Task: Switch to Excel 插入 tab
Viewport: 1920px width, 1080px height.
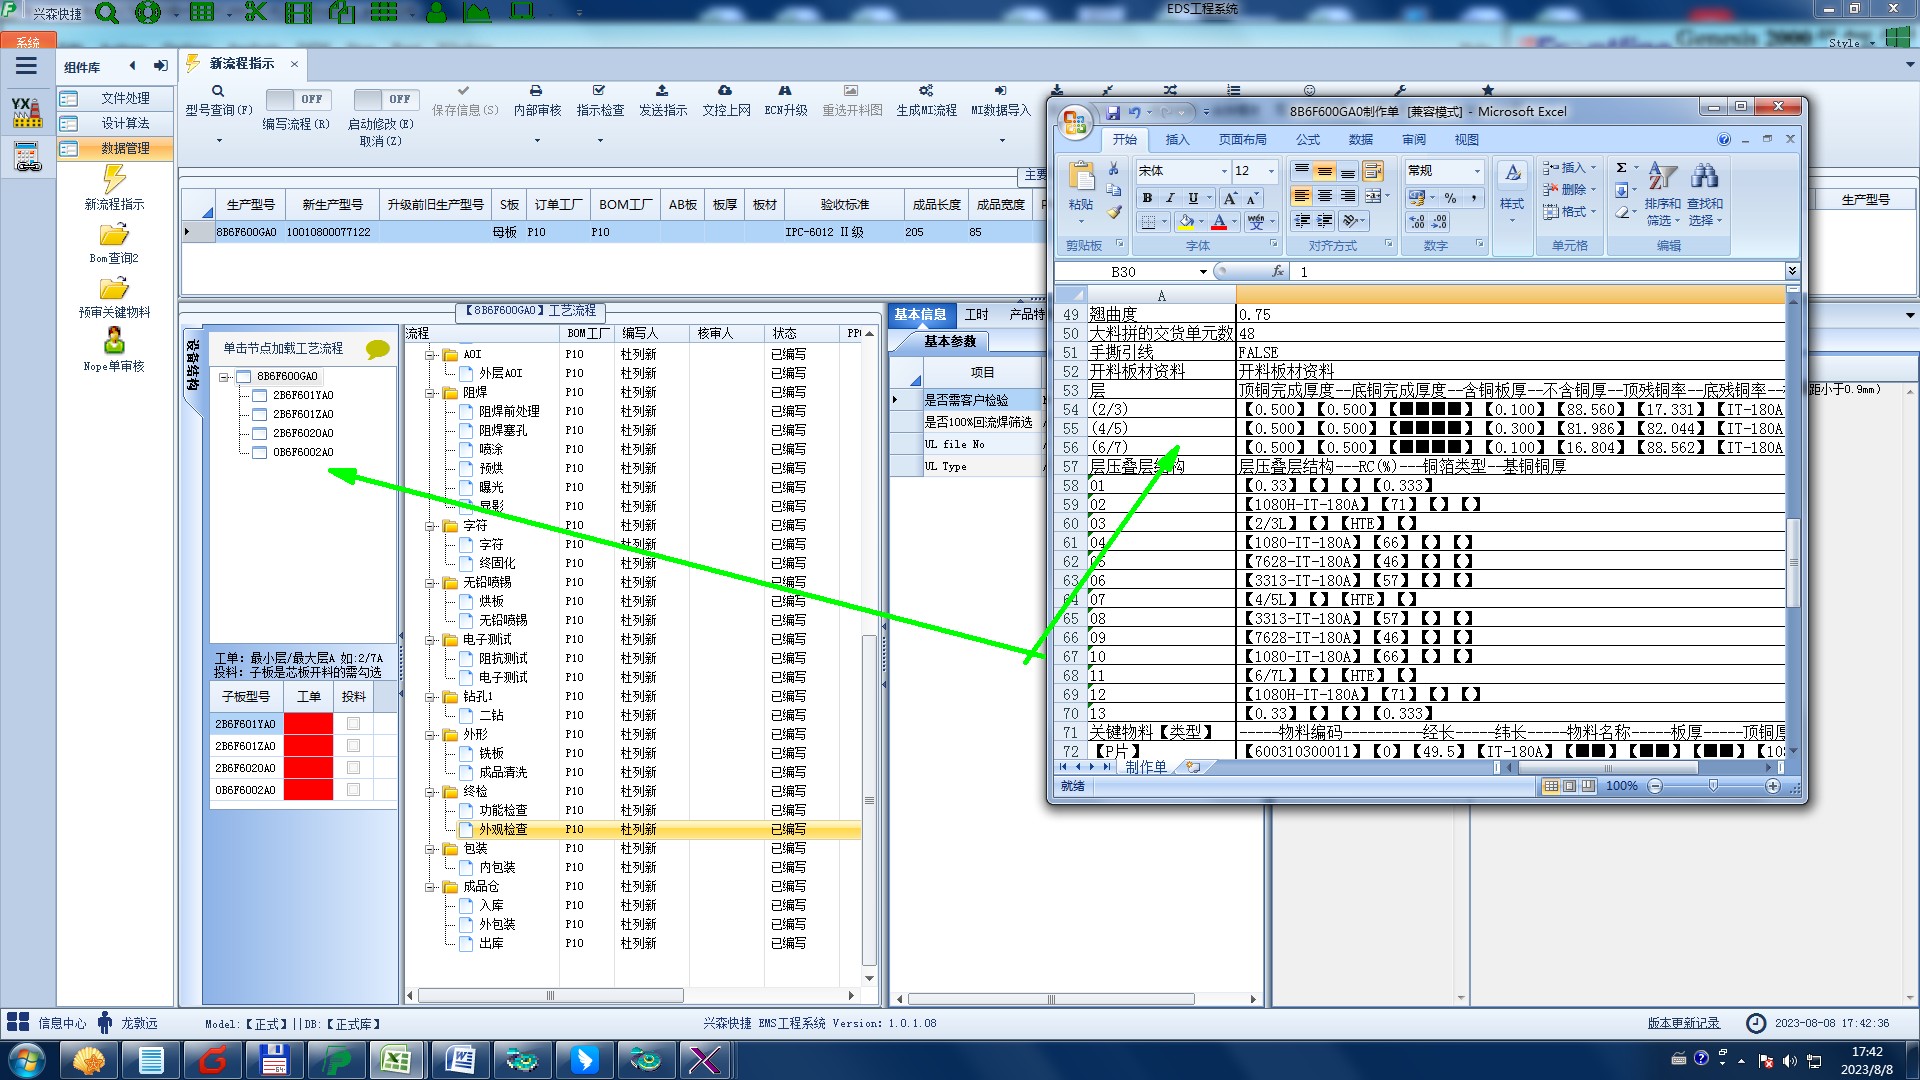Action: [x=1177, y=140]
